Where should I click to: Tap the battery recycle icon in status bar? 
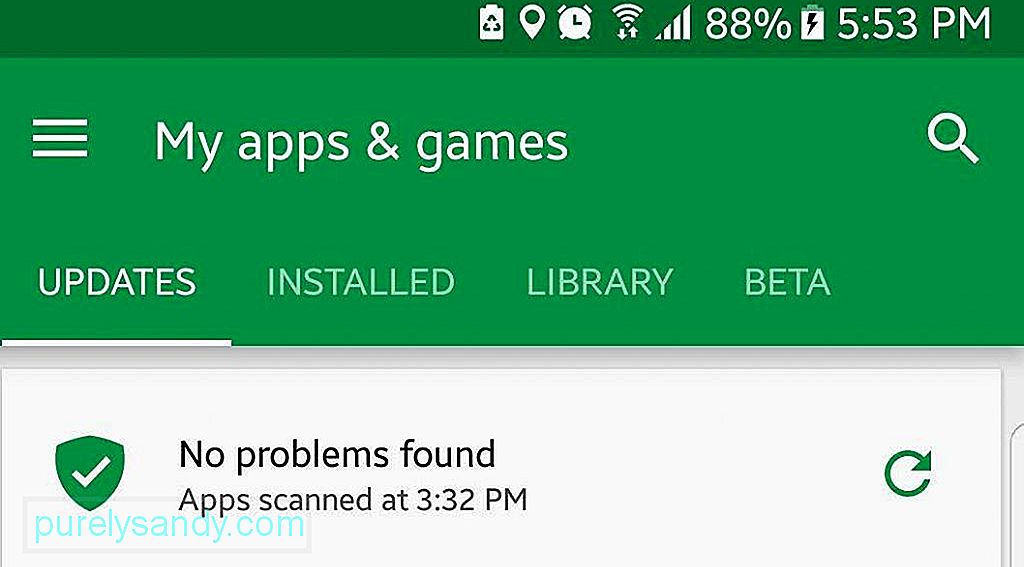tap(491, 22)
